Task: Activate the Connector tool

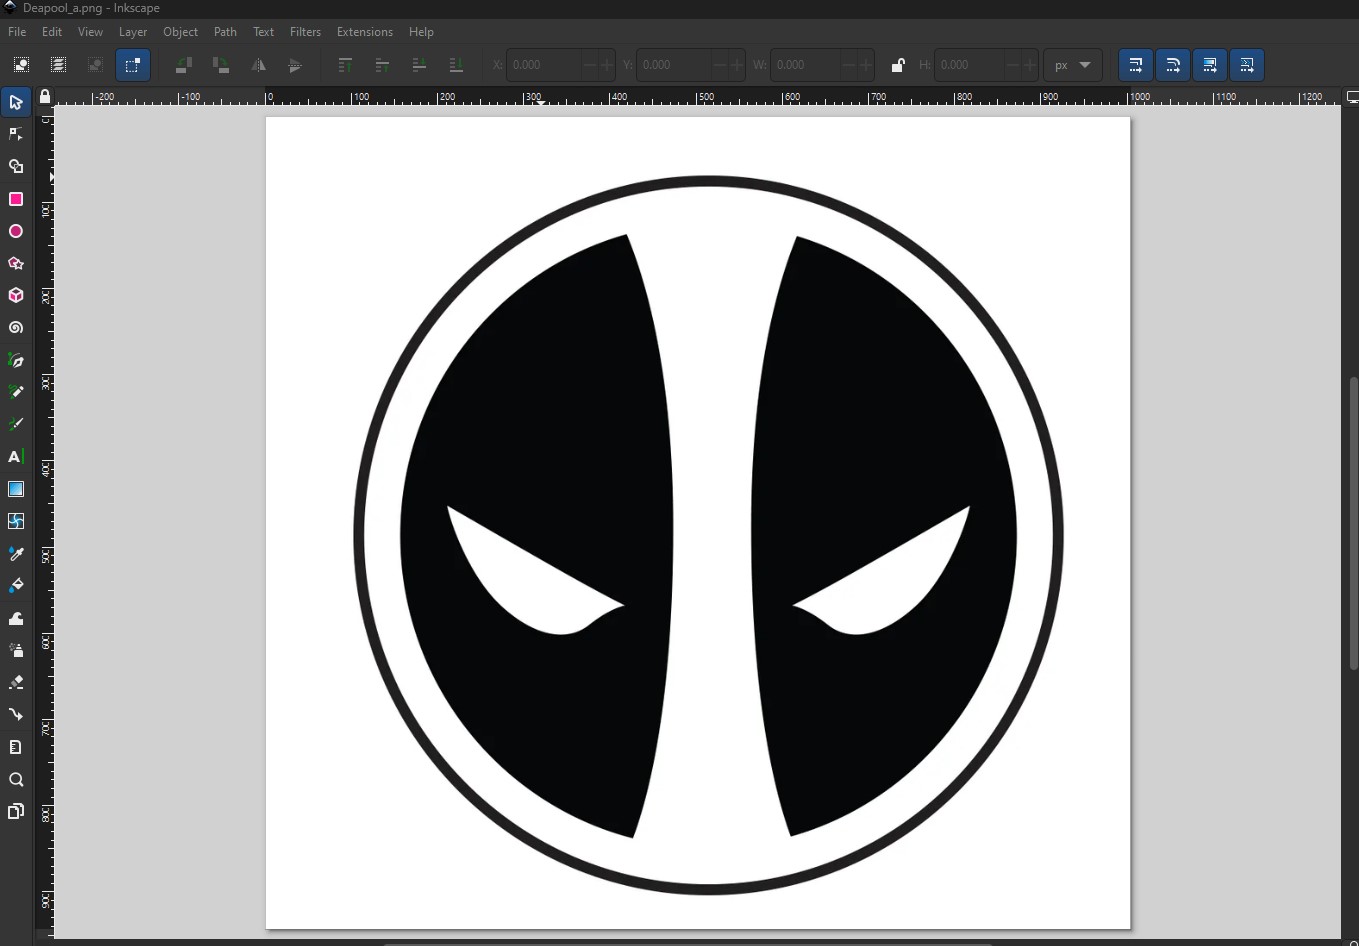Action: point(16,714)
